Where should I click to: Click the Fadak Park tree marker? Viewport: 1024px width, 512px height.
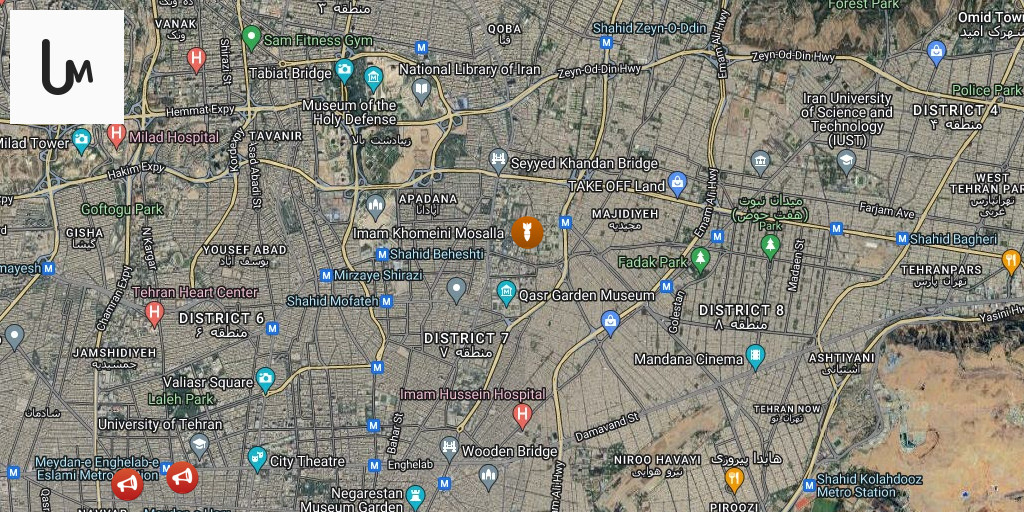701,261
